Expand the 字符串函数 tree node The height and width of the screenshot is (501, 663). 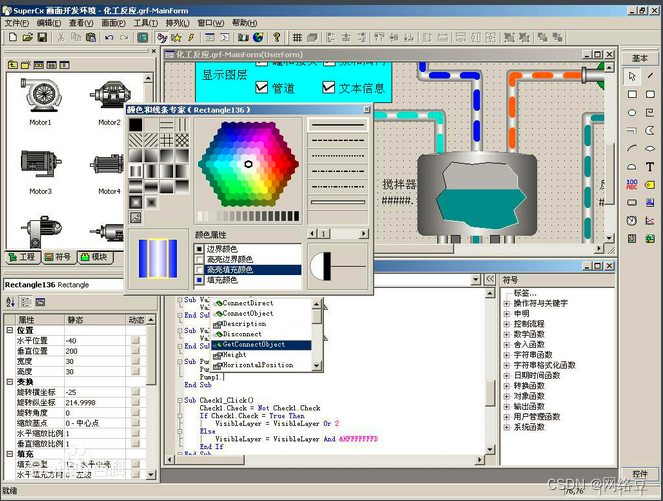(x=507, y=354)
